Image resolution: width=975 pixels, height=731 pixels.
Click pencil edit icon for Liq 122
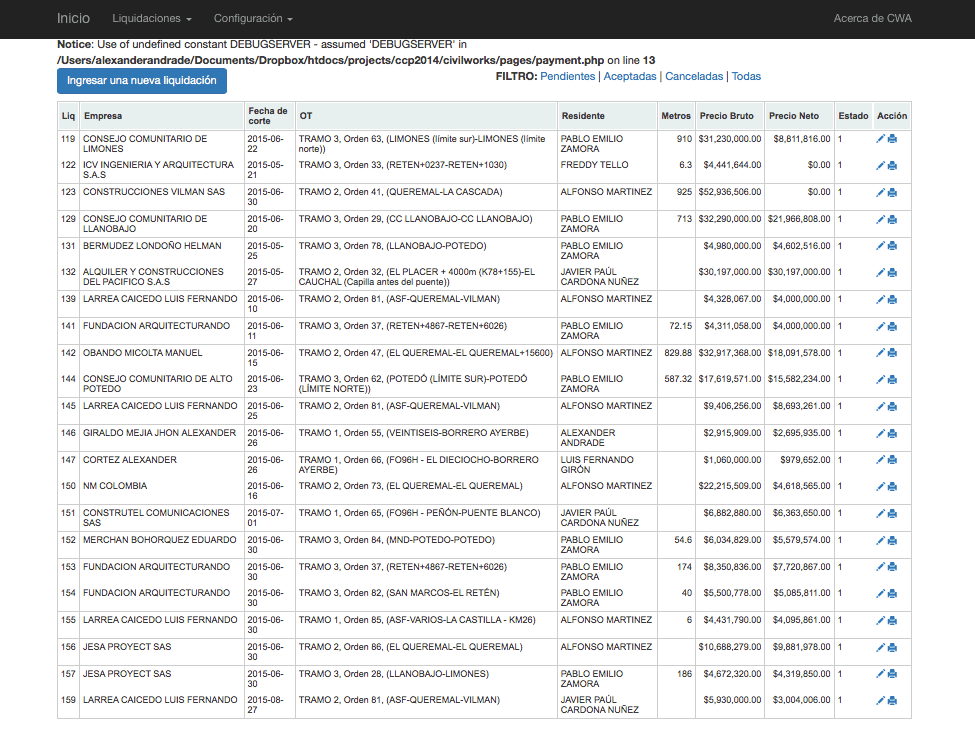tap(880, 165)
